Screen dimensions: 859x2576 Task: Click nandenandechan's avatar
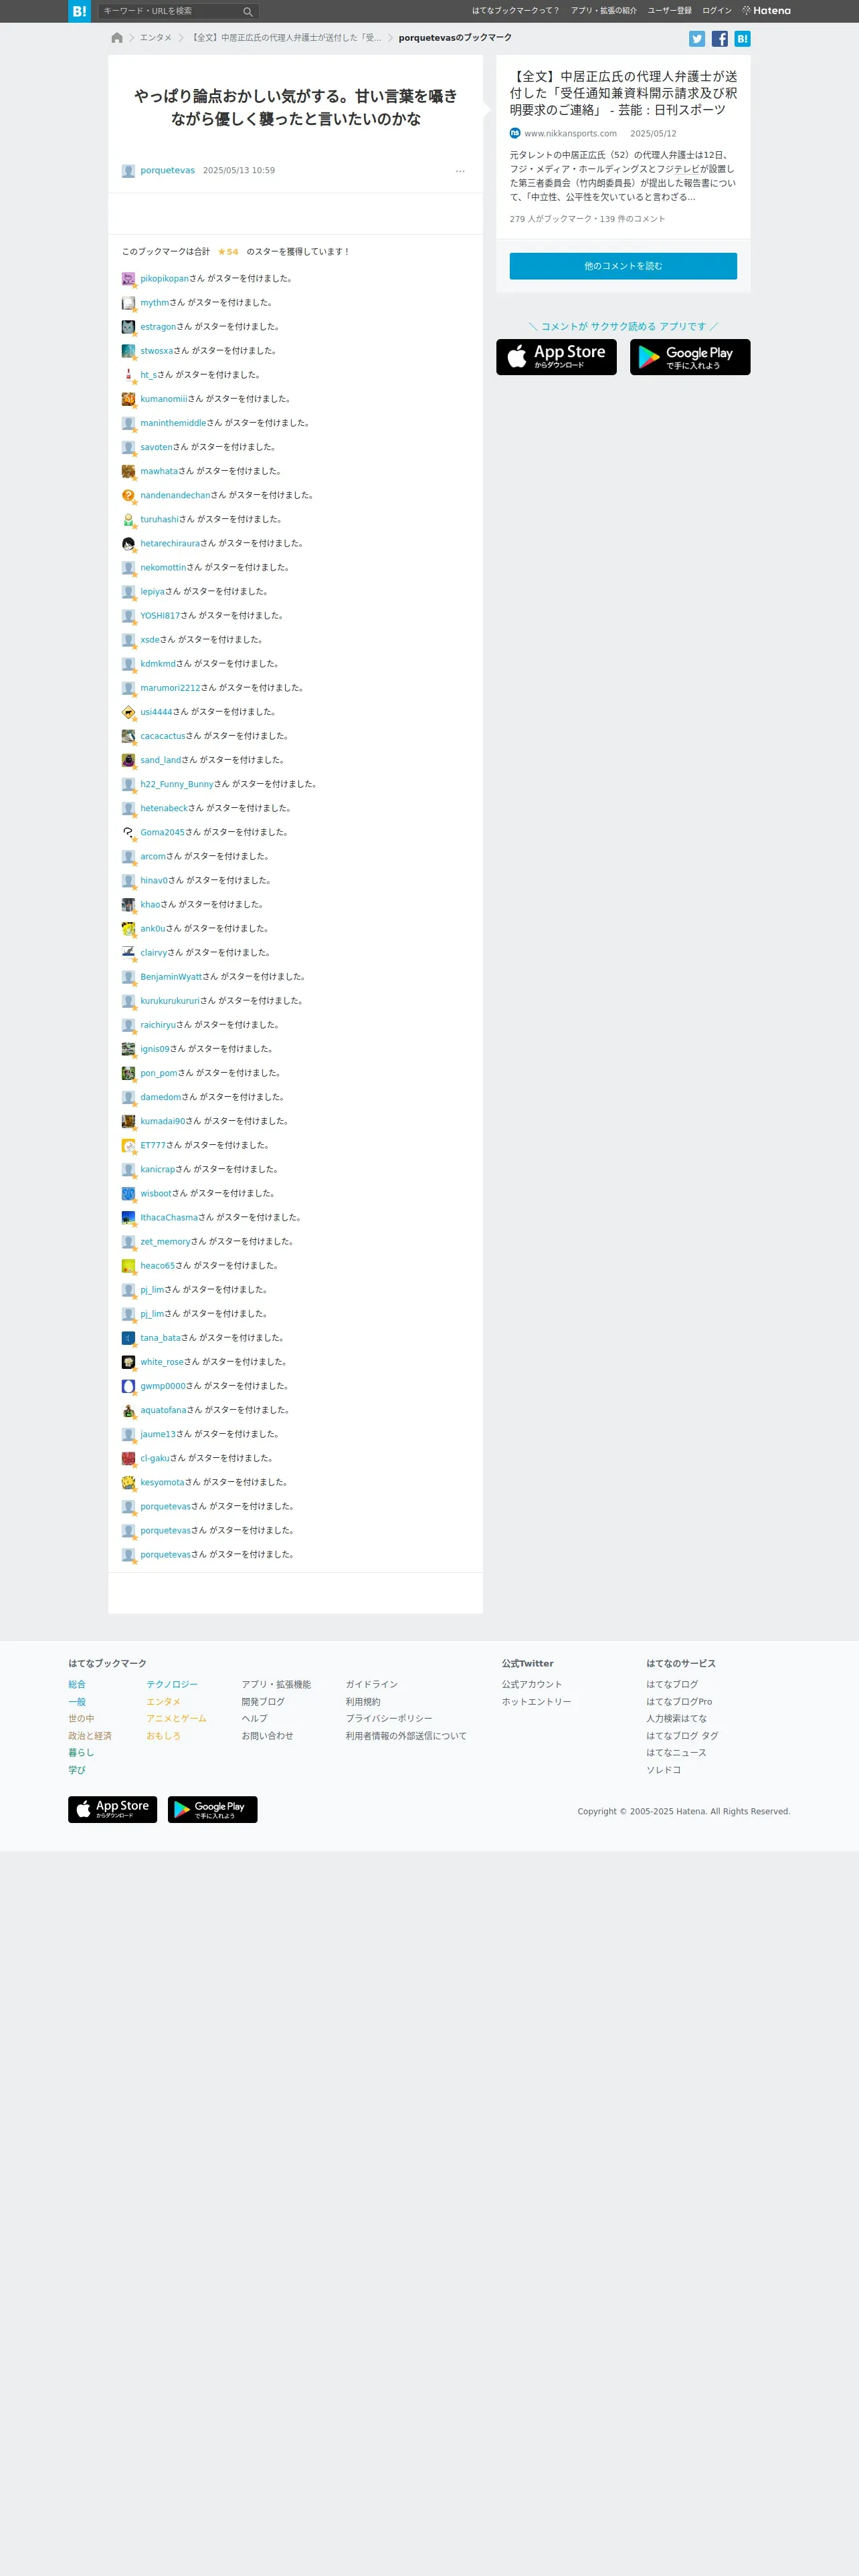click(128, 495)
